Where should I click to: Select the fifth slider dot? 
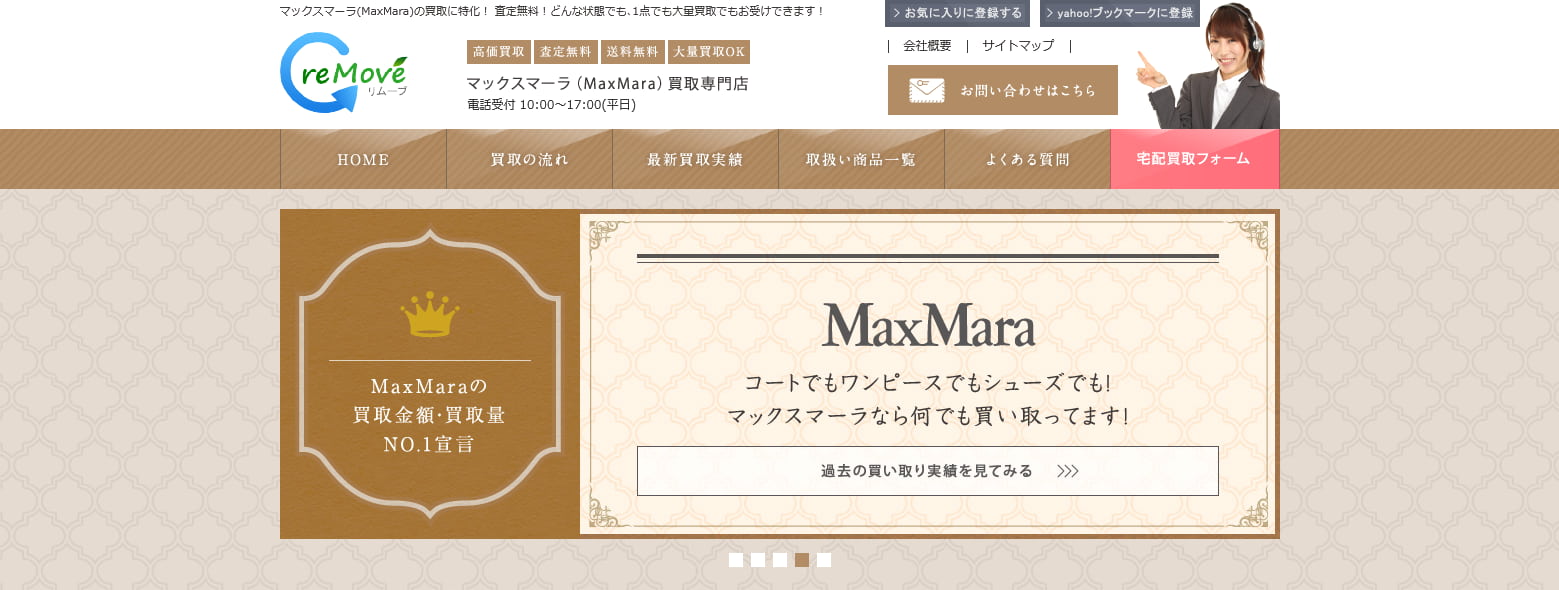pos(824,560)
